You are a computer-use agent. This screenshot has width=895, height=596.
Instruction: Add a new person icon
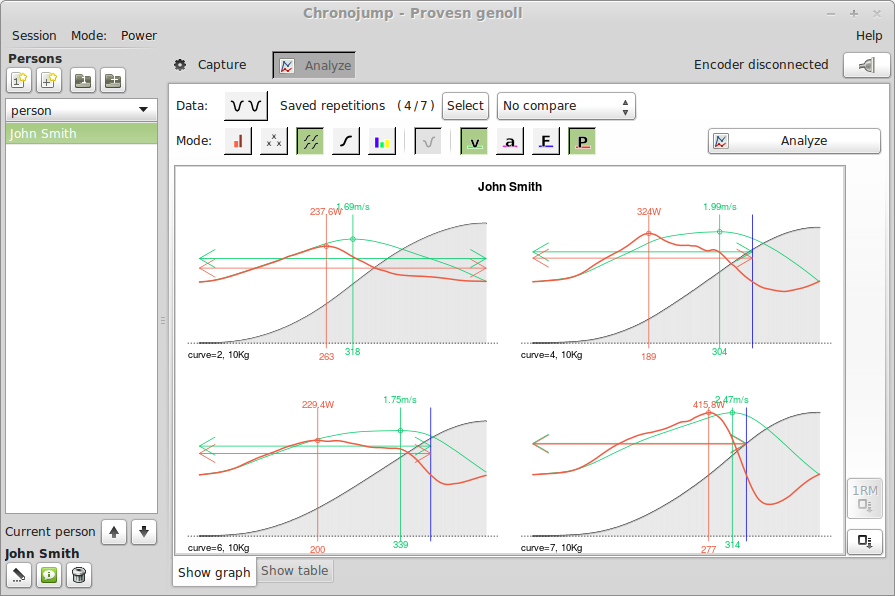[19, 80]
